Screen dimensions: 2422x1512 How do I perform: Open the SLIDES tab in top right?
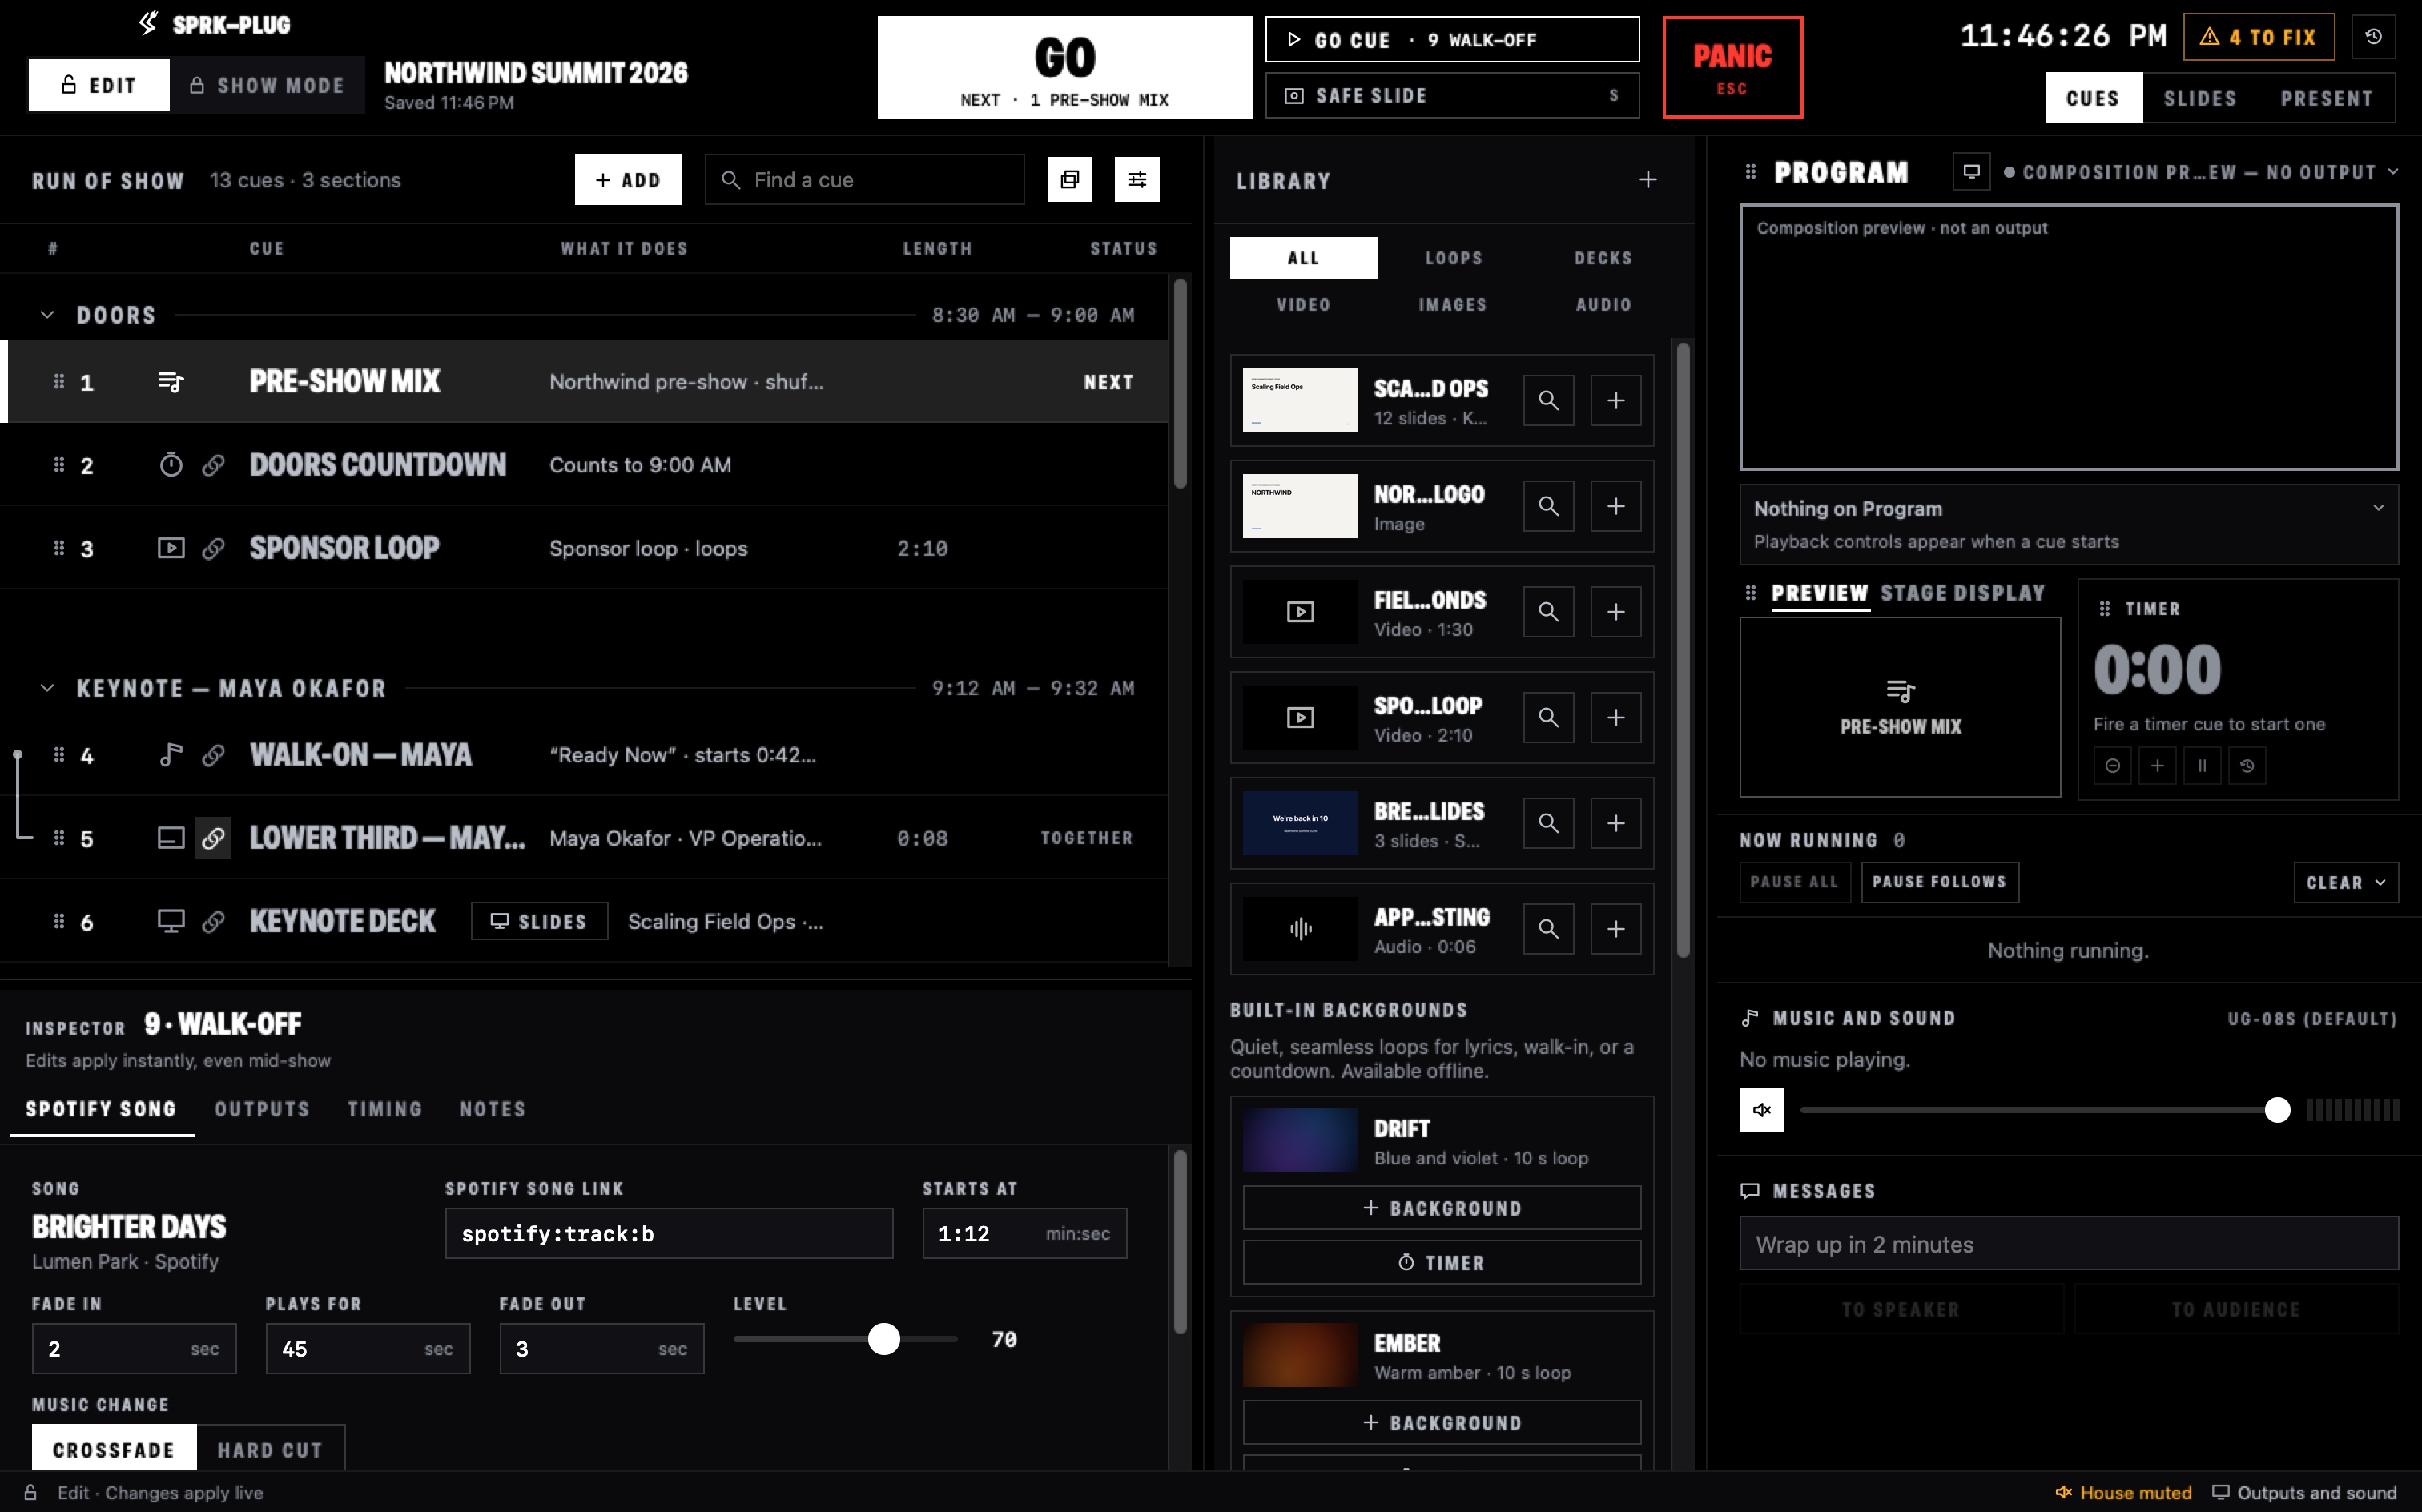2200,98
